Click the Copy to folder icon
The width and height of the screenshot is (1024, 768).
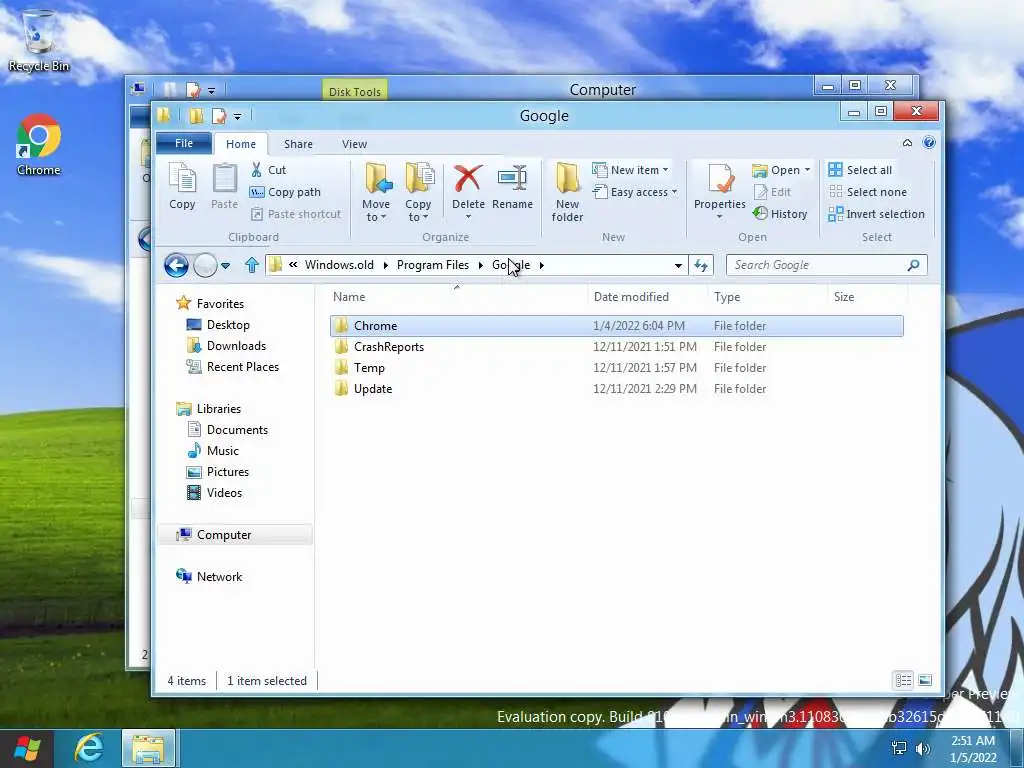[419, 178]
